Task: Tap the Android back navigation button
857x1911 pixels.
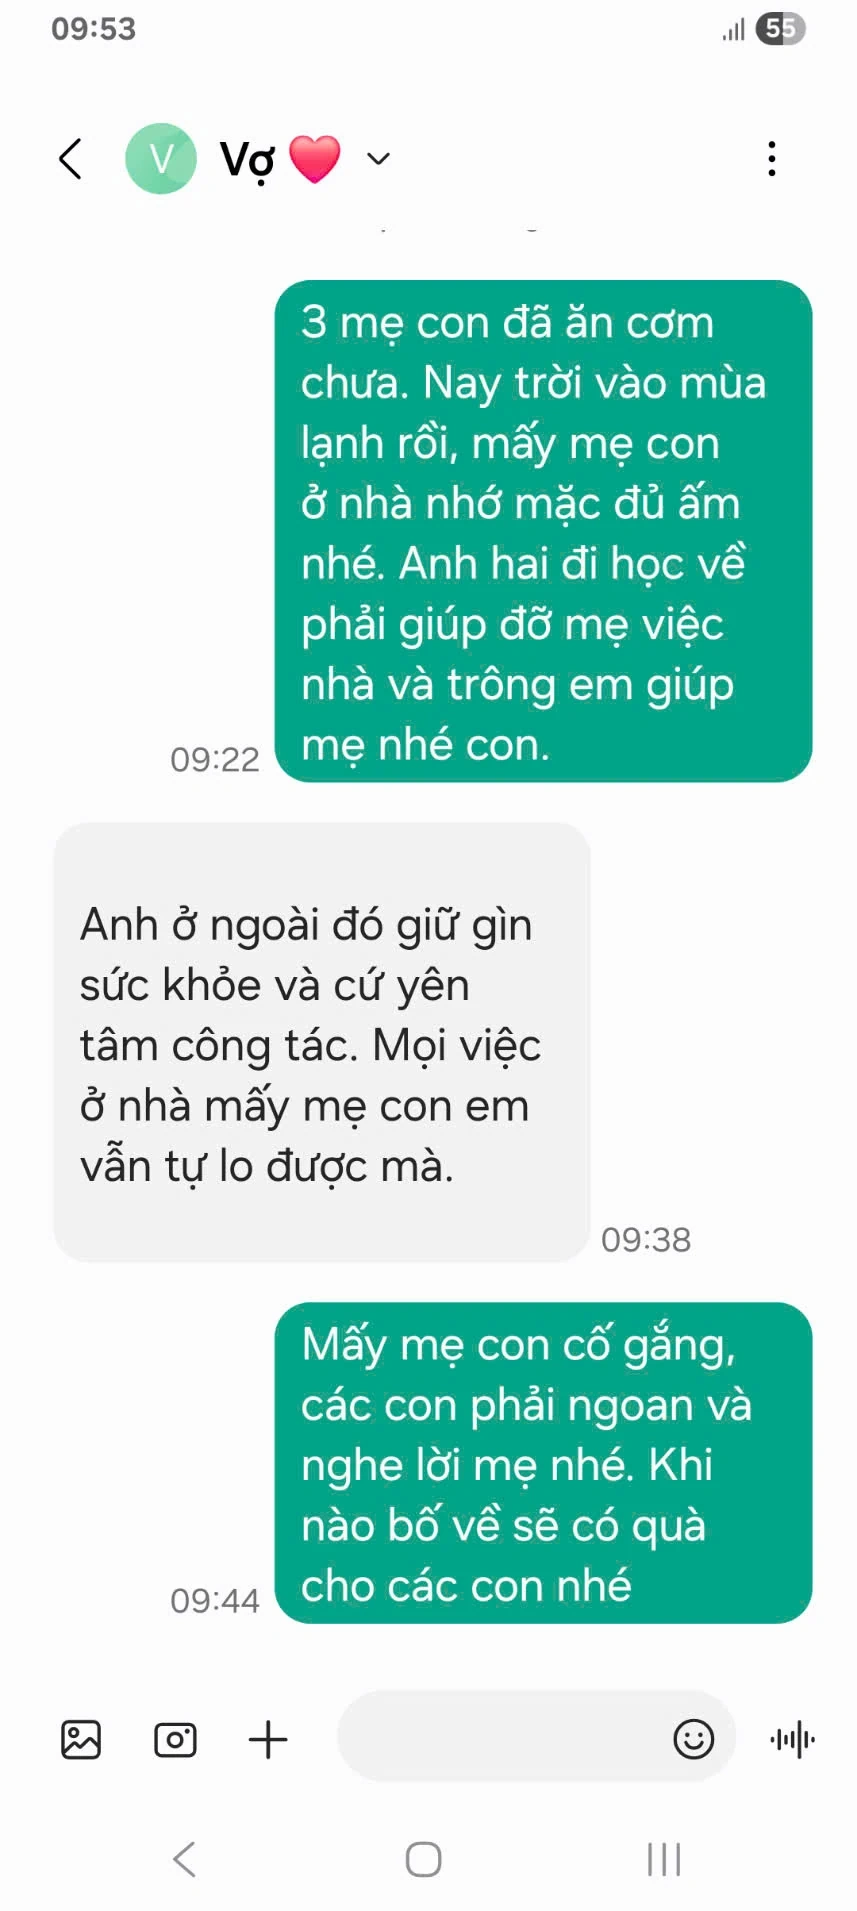Action: pos(185,1860)
